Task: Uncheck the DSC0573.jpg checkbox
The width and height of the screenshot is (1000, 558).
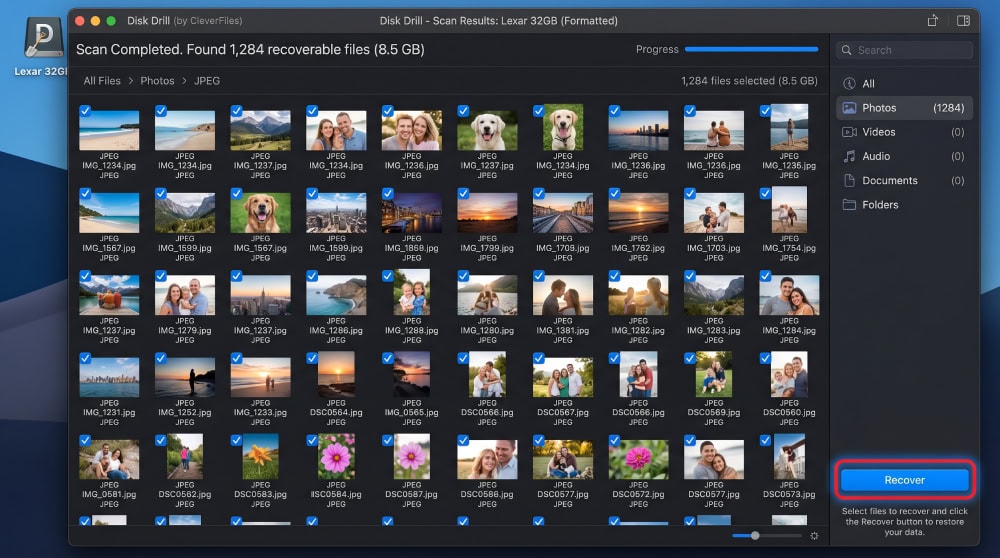Action: pyautogui.click(x=765, y=440)
